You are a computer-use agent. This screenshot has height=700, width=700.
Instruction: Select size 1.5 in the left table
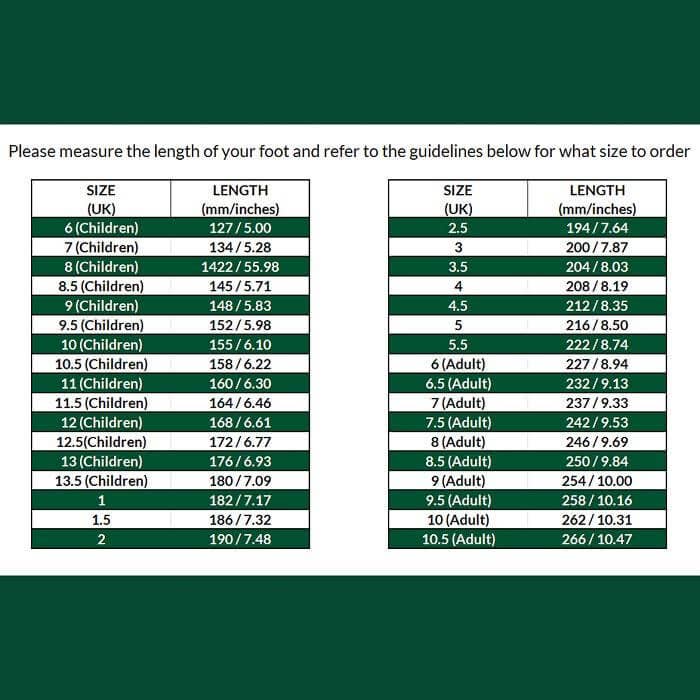click(x=101, y=520)
